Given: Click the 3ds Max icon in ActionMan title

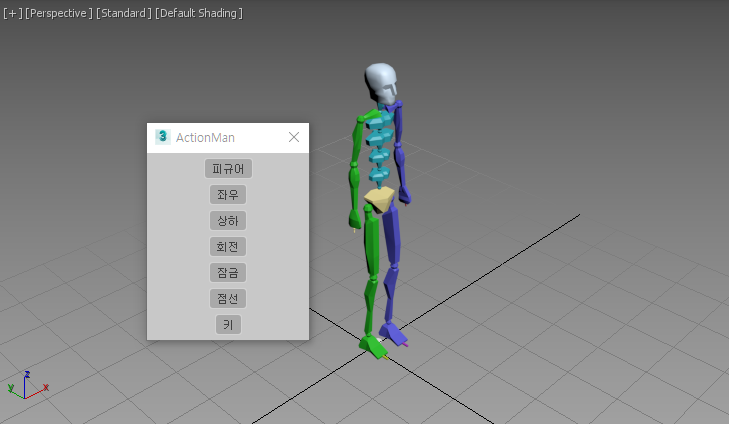Looking at the screenshot, I should (163, 137).
